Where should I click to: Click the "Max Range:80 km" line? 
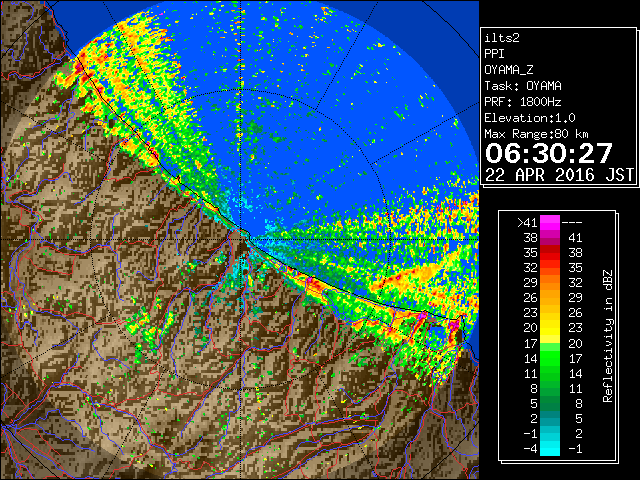[536, 134]
